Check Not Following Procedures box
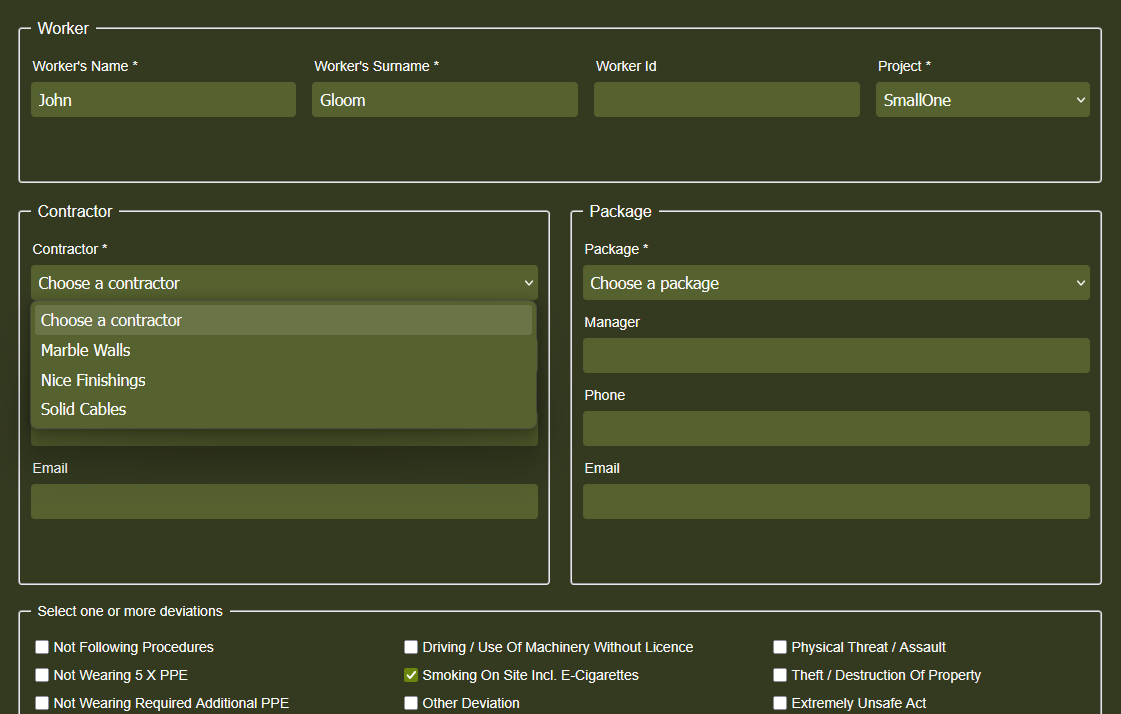 [x=42, y=647]
